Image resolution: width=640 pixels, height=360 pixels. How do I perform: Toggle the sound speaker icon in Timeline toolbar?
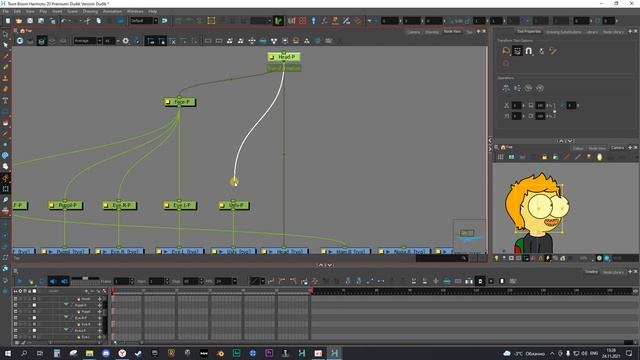[x=53, y=281]
